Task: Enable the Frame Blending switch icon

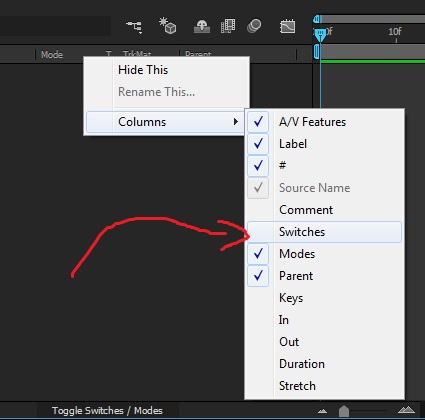Action: [x=228, y=26]
